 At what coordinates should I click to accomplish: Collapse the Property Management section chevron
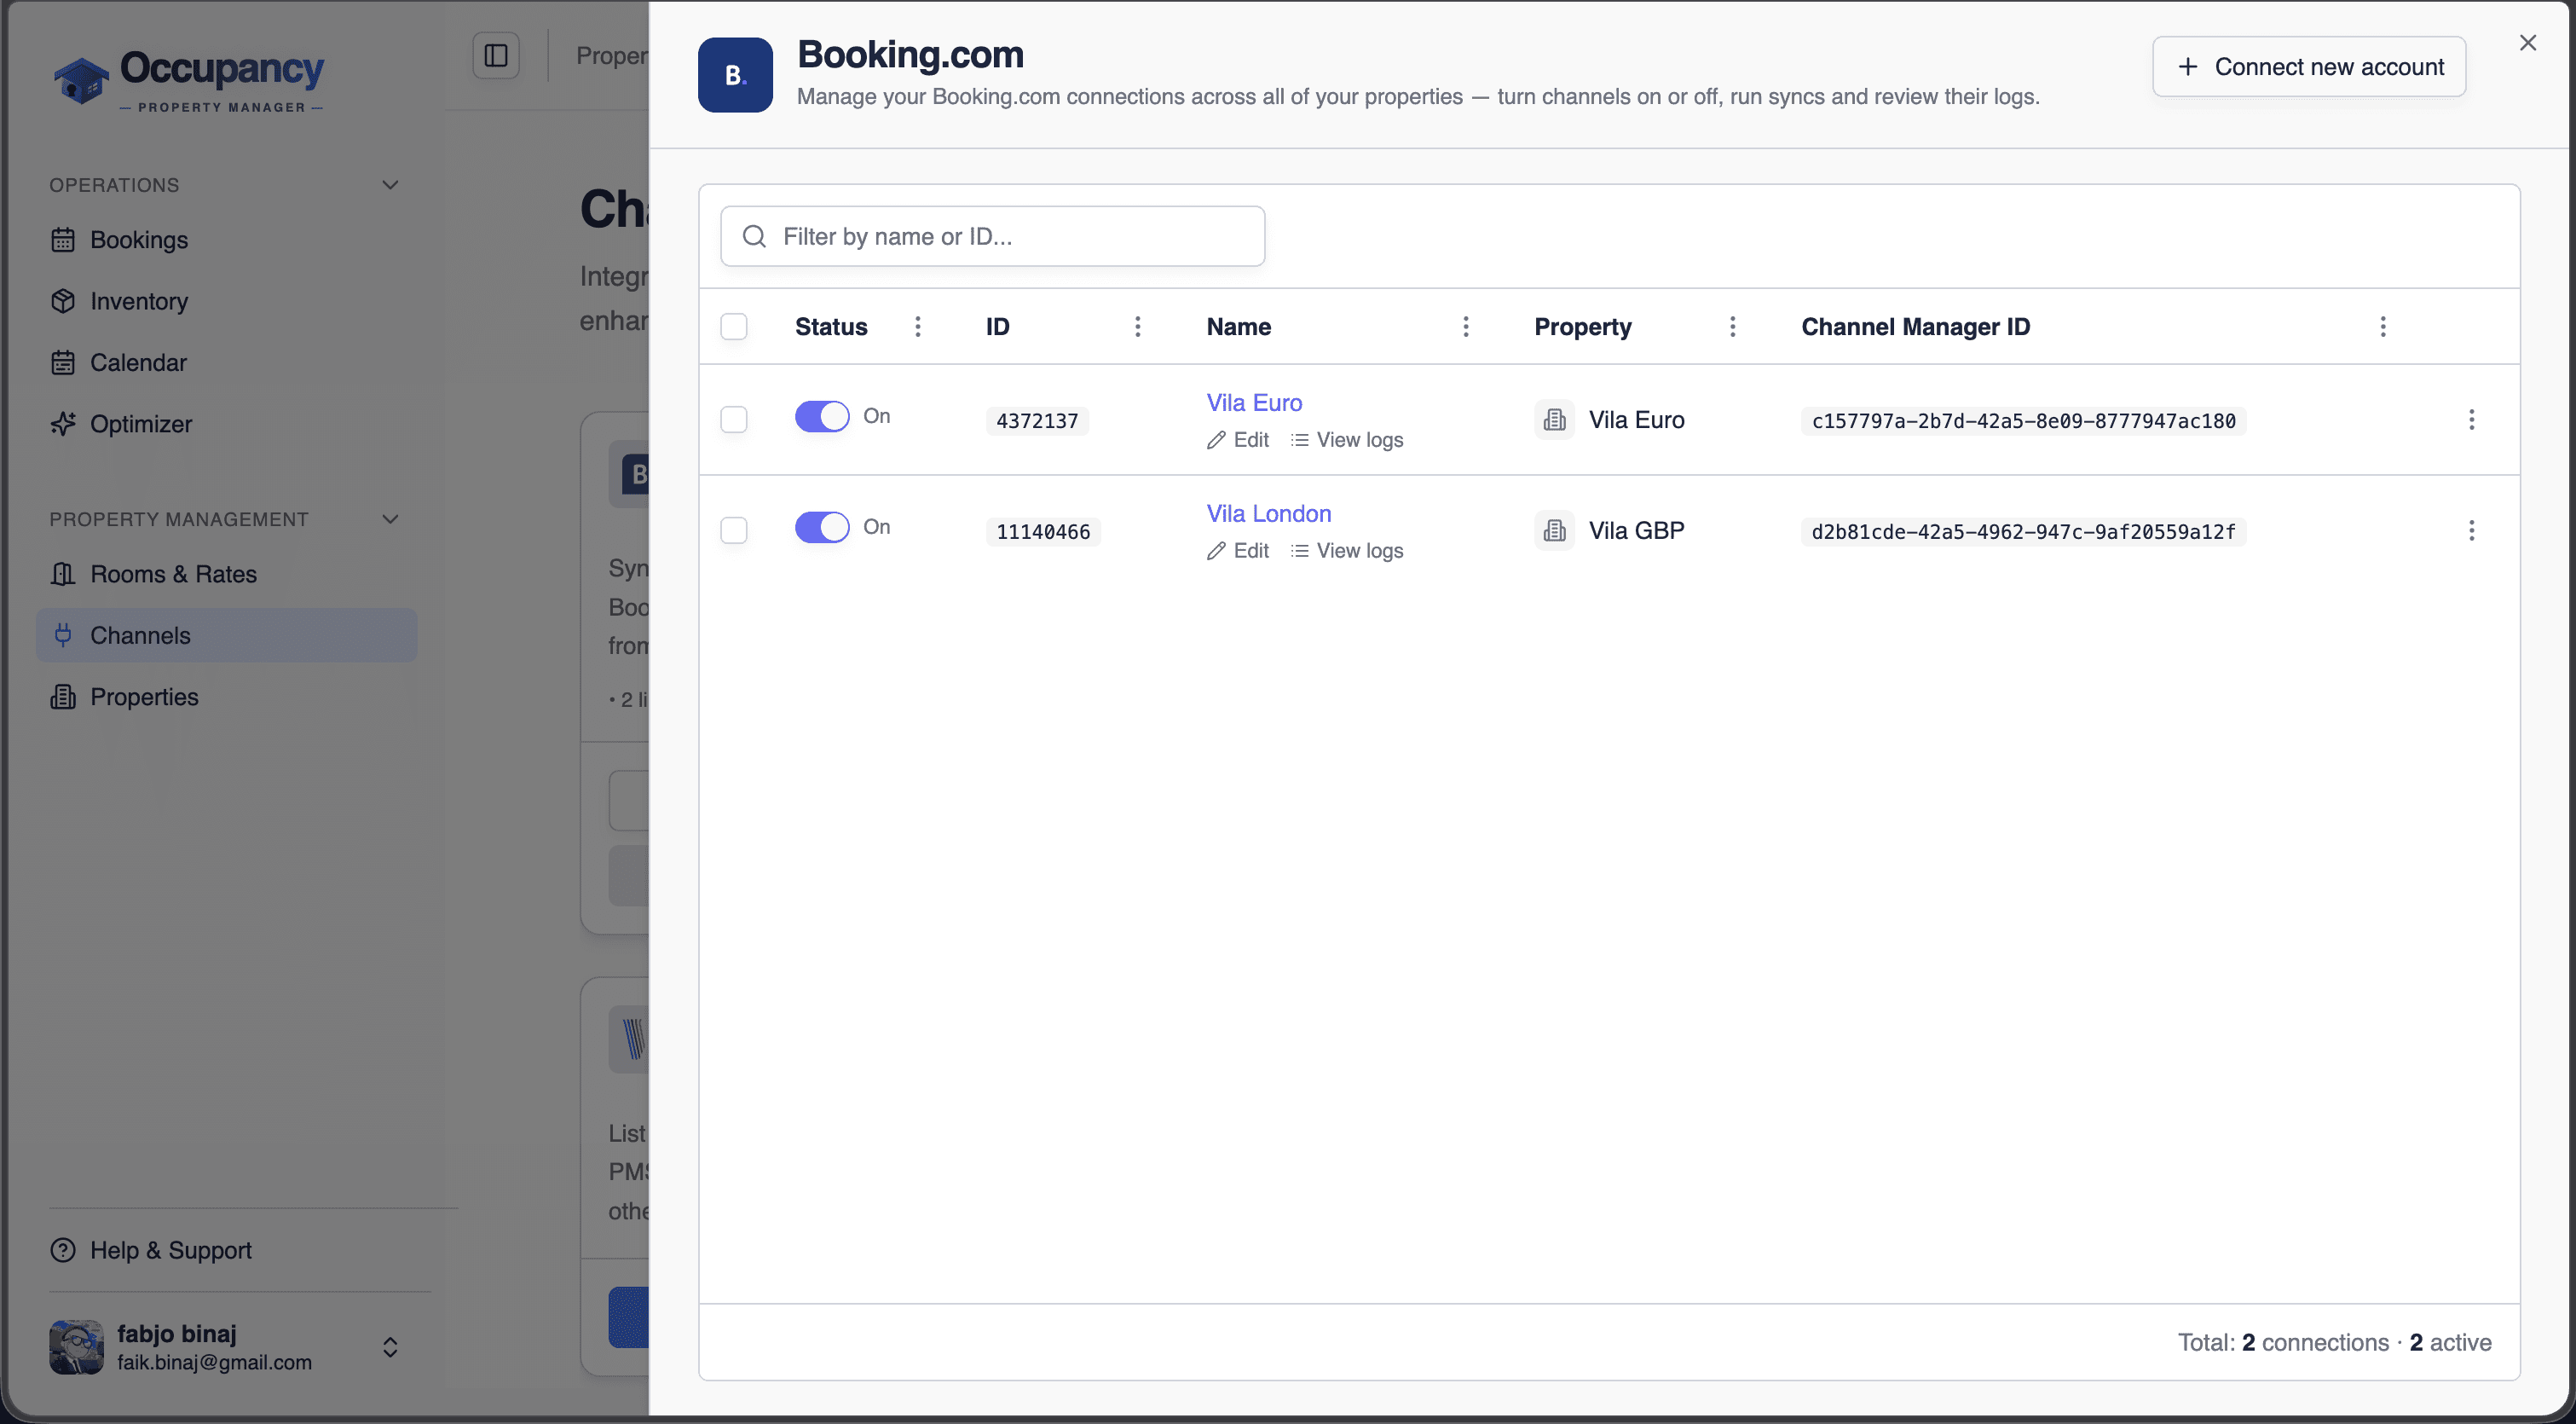pyautogui.click(x=391, y=519)
